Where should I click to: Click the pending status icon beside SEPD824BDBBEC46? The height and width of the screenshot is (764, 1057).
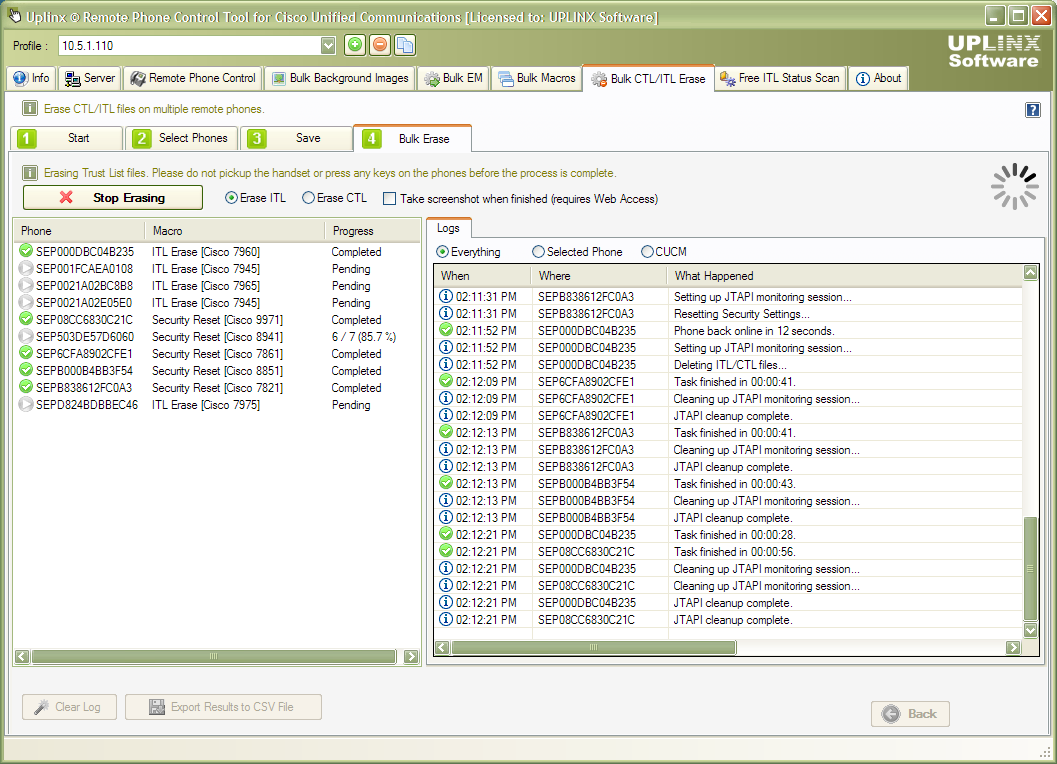tap(25, 404)
